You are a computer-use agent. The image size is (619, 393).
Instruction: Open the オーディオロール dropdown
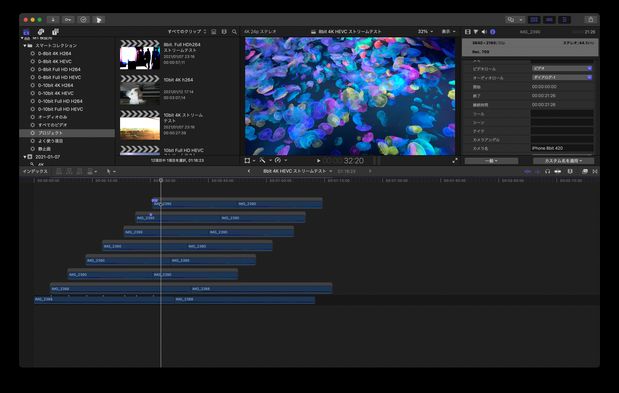562,77
